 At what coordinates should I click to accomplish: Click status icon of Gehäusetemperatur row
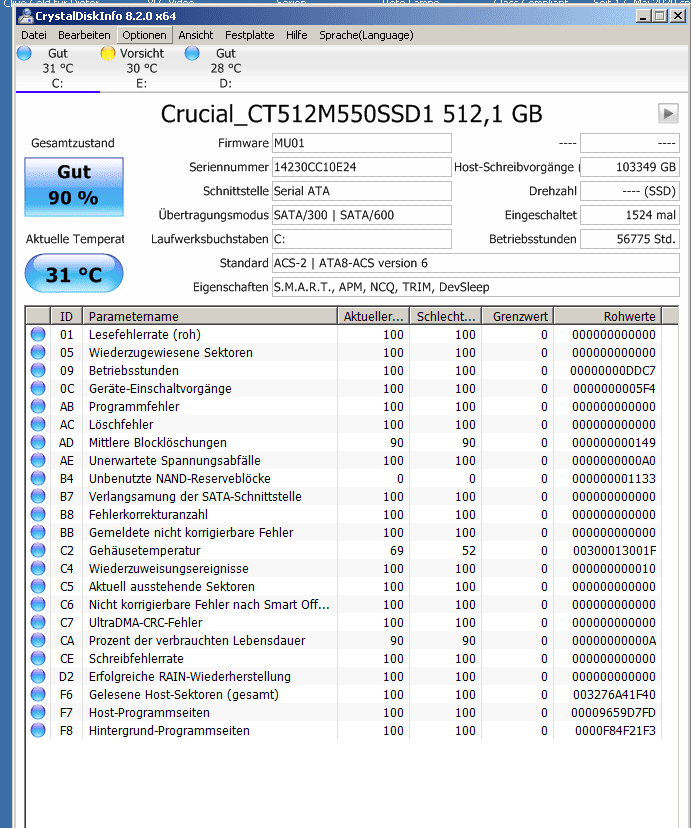coord(38,550)
